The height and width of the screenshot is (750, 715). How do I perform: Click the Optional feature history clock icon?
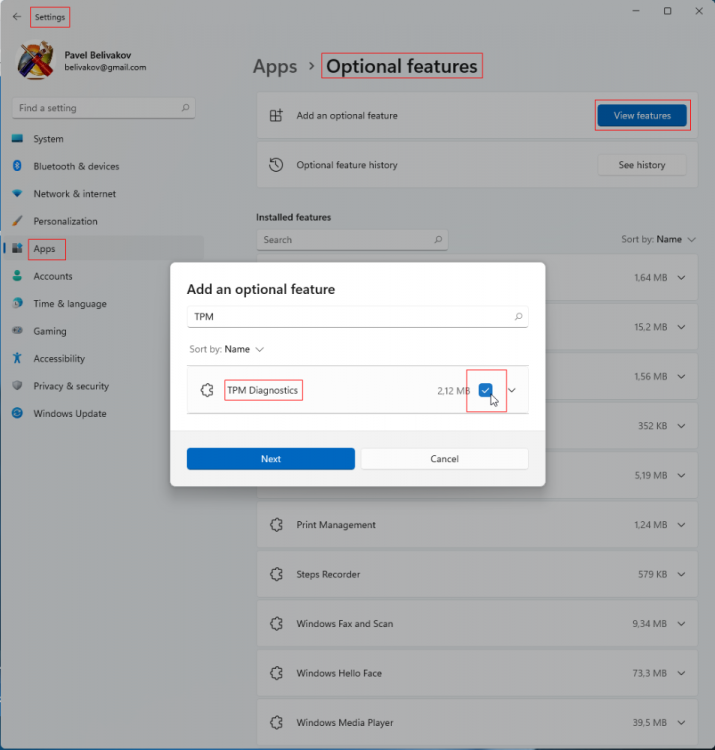pyautogui.click(x=276, y=165)
